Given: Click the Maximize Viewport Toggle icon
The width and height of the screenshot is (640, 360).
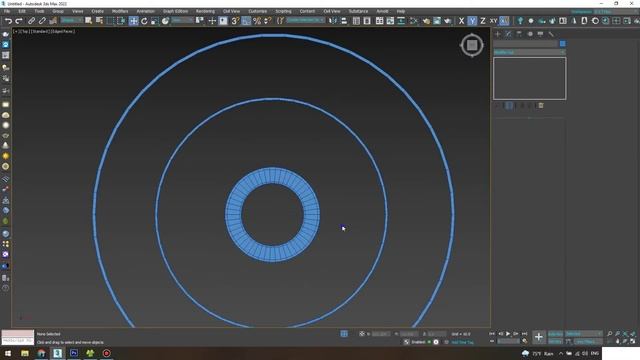Looking at the screenshot, I should (633, 341).
